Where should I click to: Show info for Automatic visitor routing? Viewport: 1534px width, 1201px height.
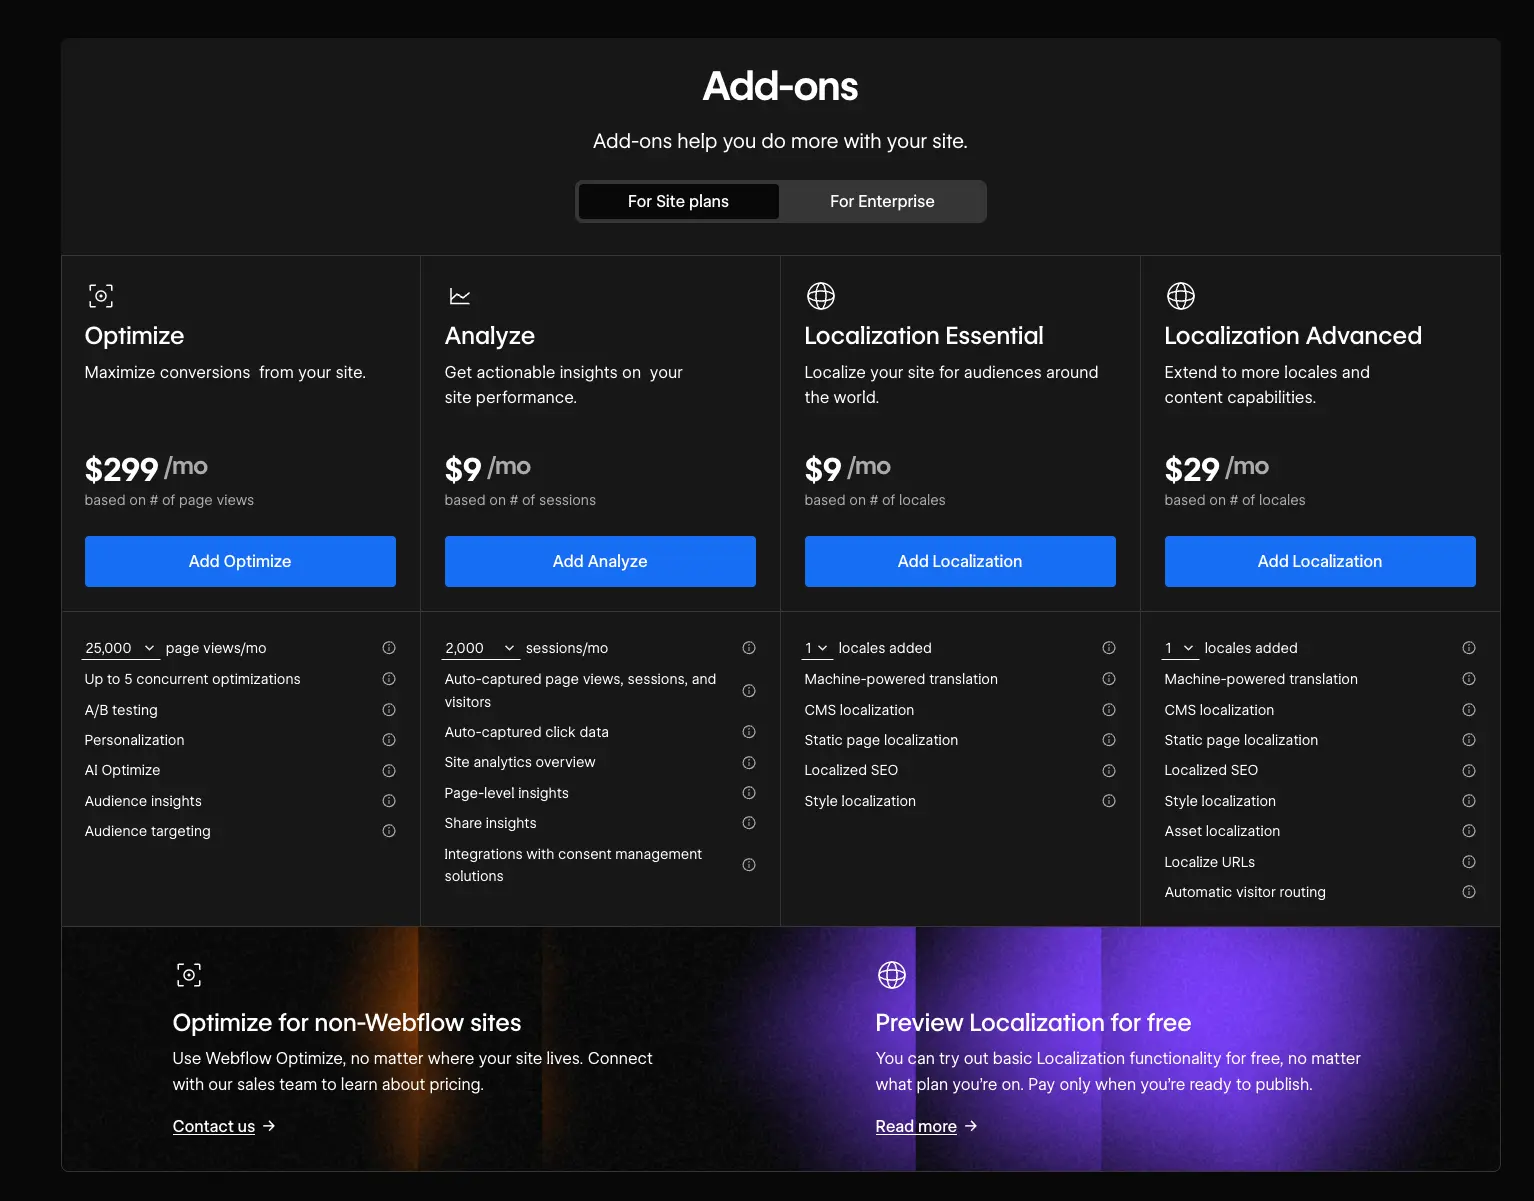pos(1469,892)
